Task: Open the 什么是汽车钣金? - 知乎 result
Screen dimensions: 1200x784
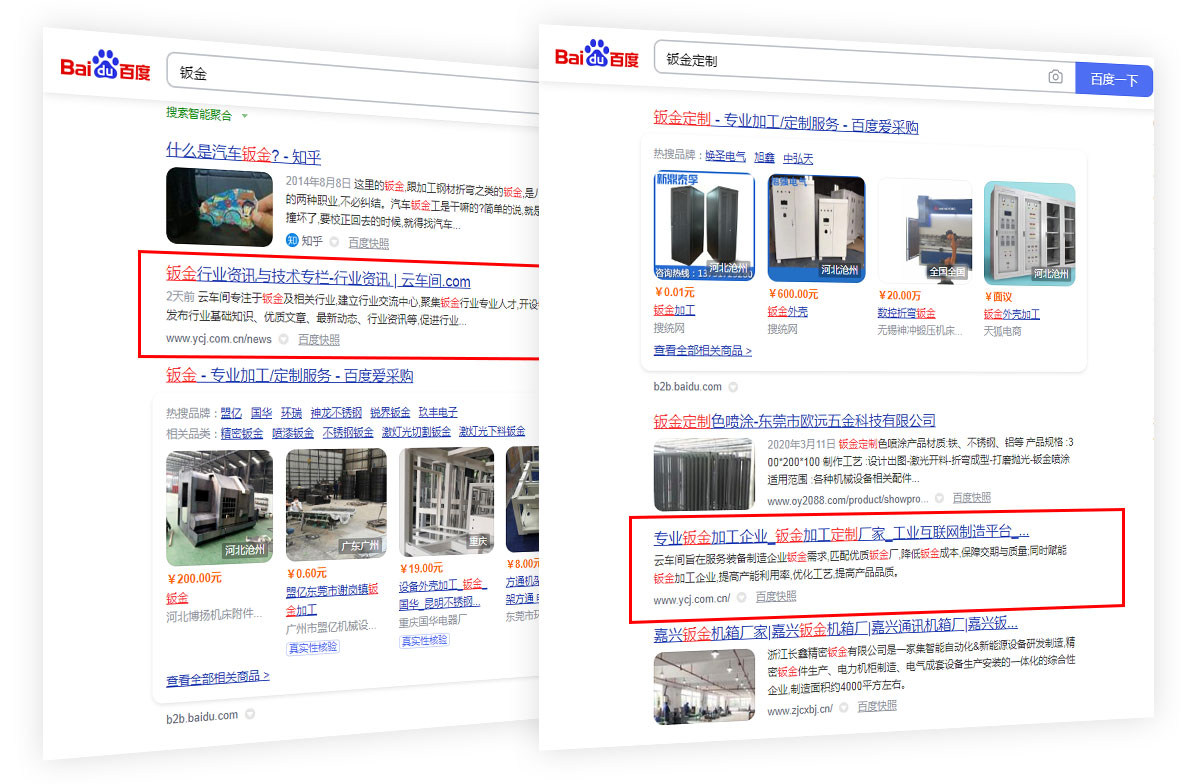Action: 243,155
